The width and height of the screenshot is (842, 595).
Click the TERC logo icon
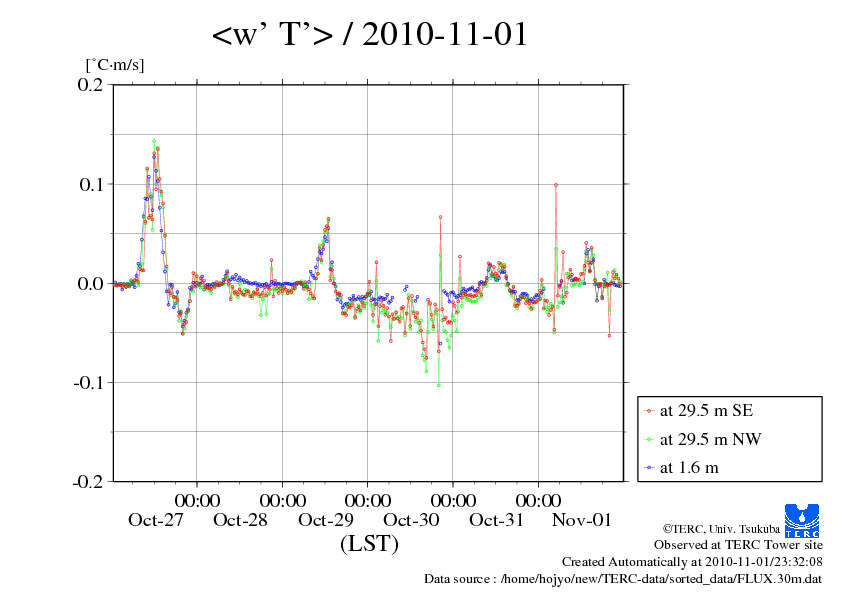[802, 520]
